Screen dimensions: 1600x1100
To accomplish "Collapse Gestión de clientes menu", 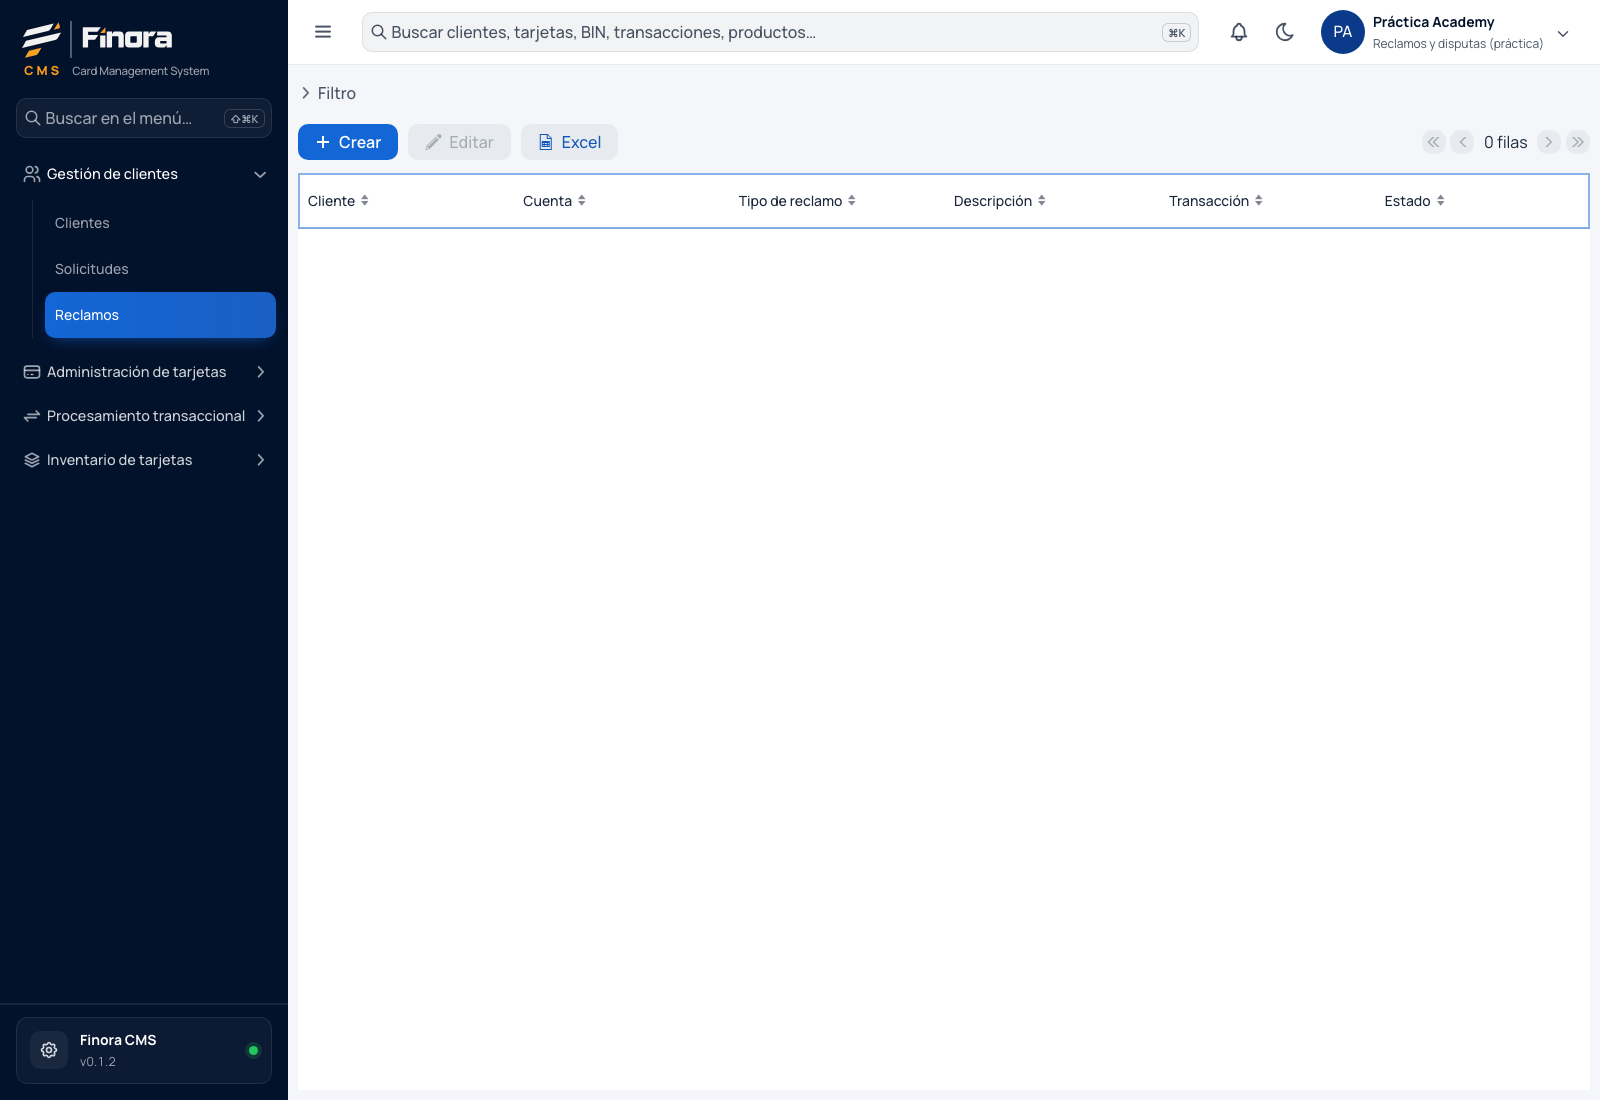I will [x=144, y=174].
